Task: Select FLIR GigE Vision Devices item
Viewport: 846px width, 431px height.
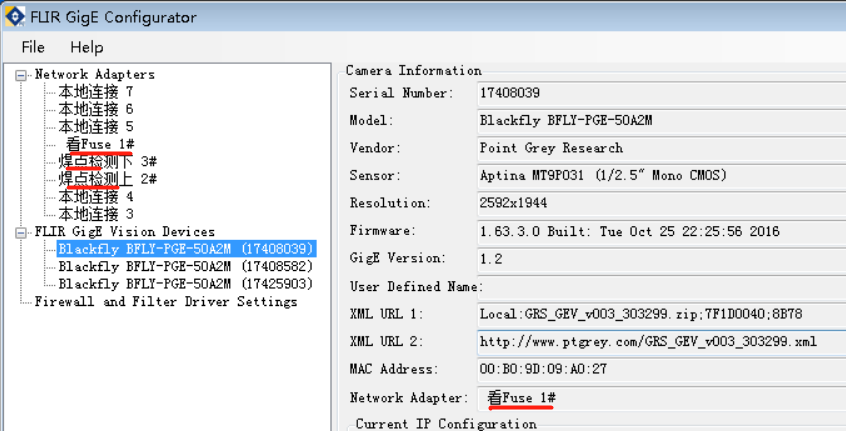Action: 125,232
